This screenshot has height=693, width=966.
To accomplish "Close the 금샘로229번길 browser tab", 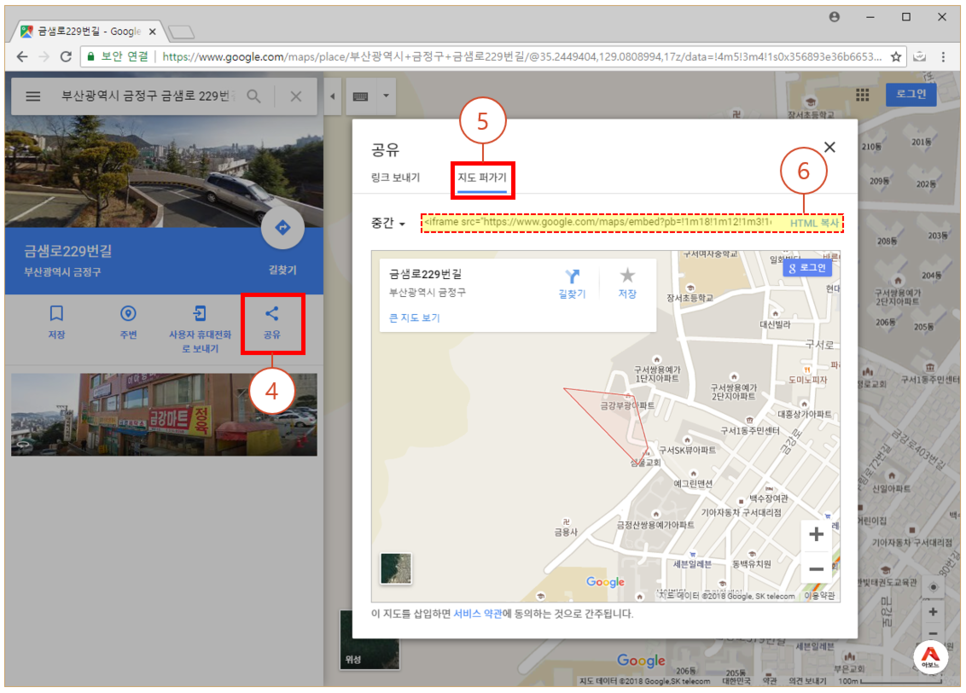I will pyautogui.click(x=152, y=31).
